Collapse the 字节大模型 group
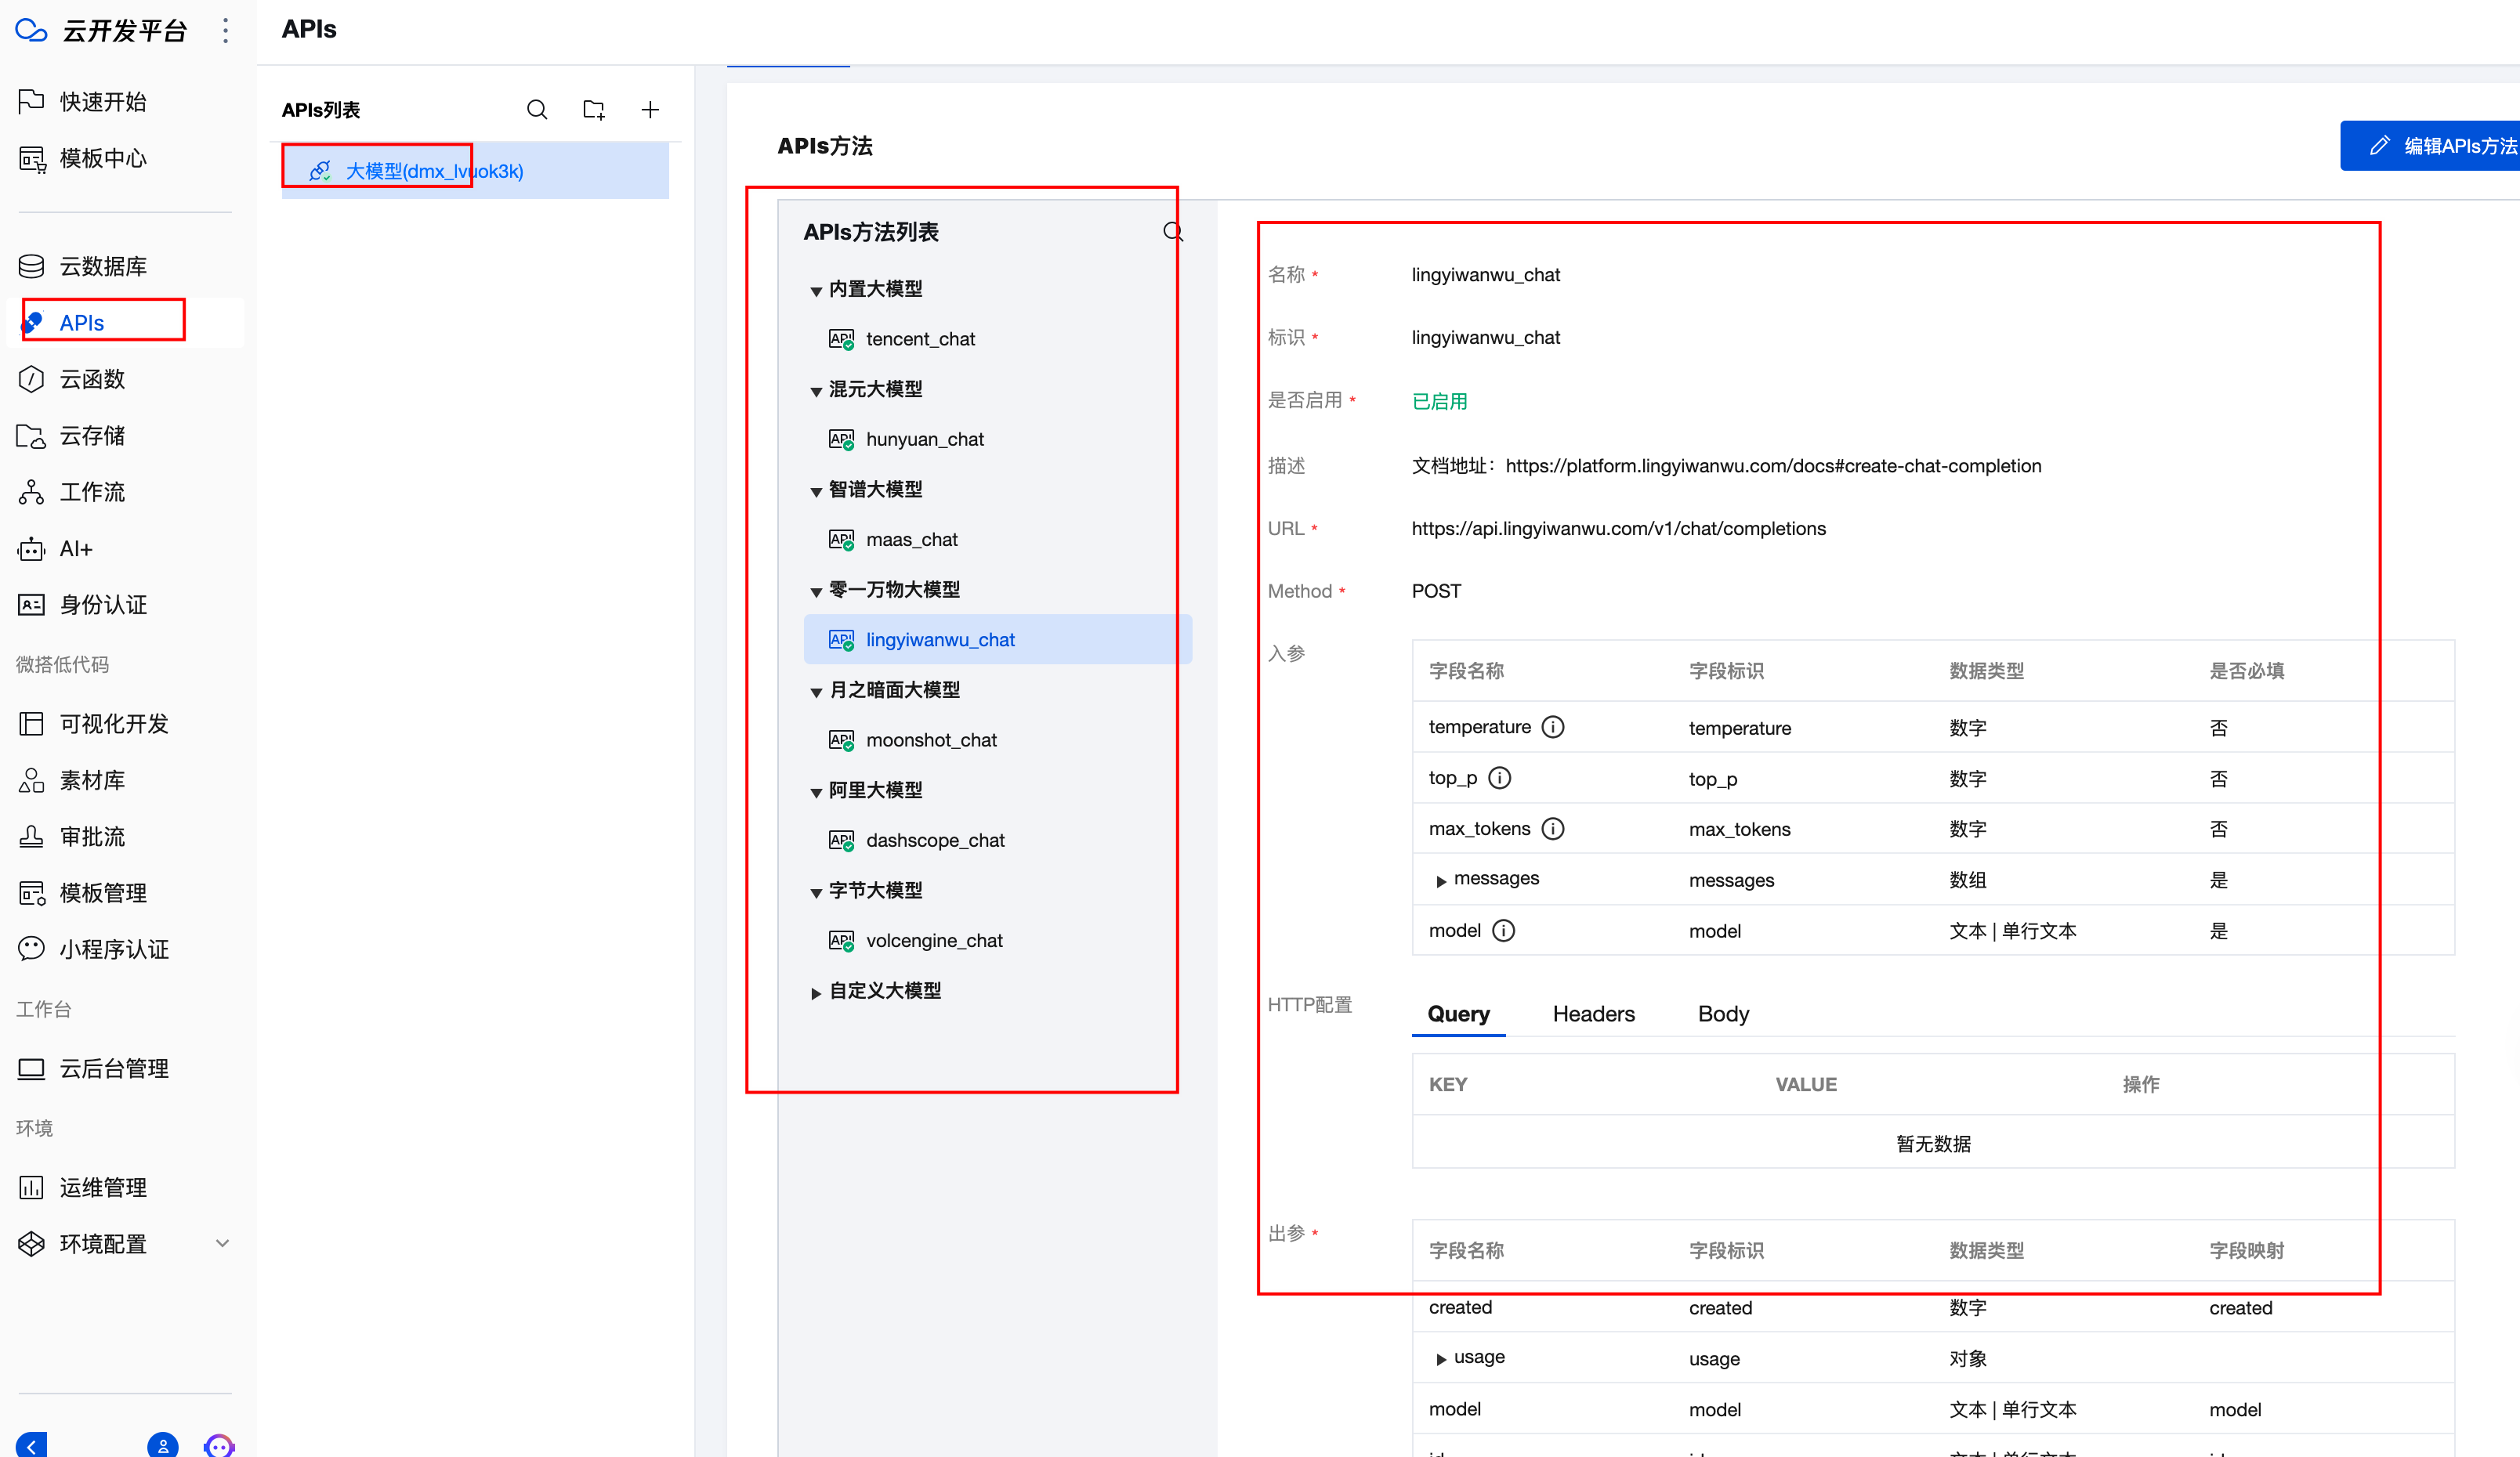 pos(816,892)
